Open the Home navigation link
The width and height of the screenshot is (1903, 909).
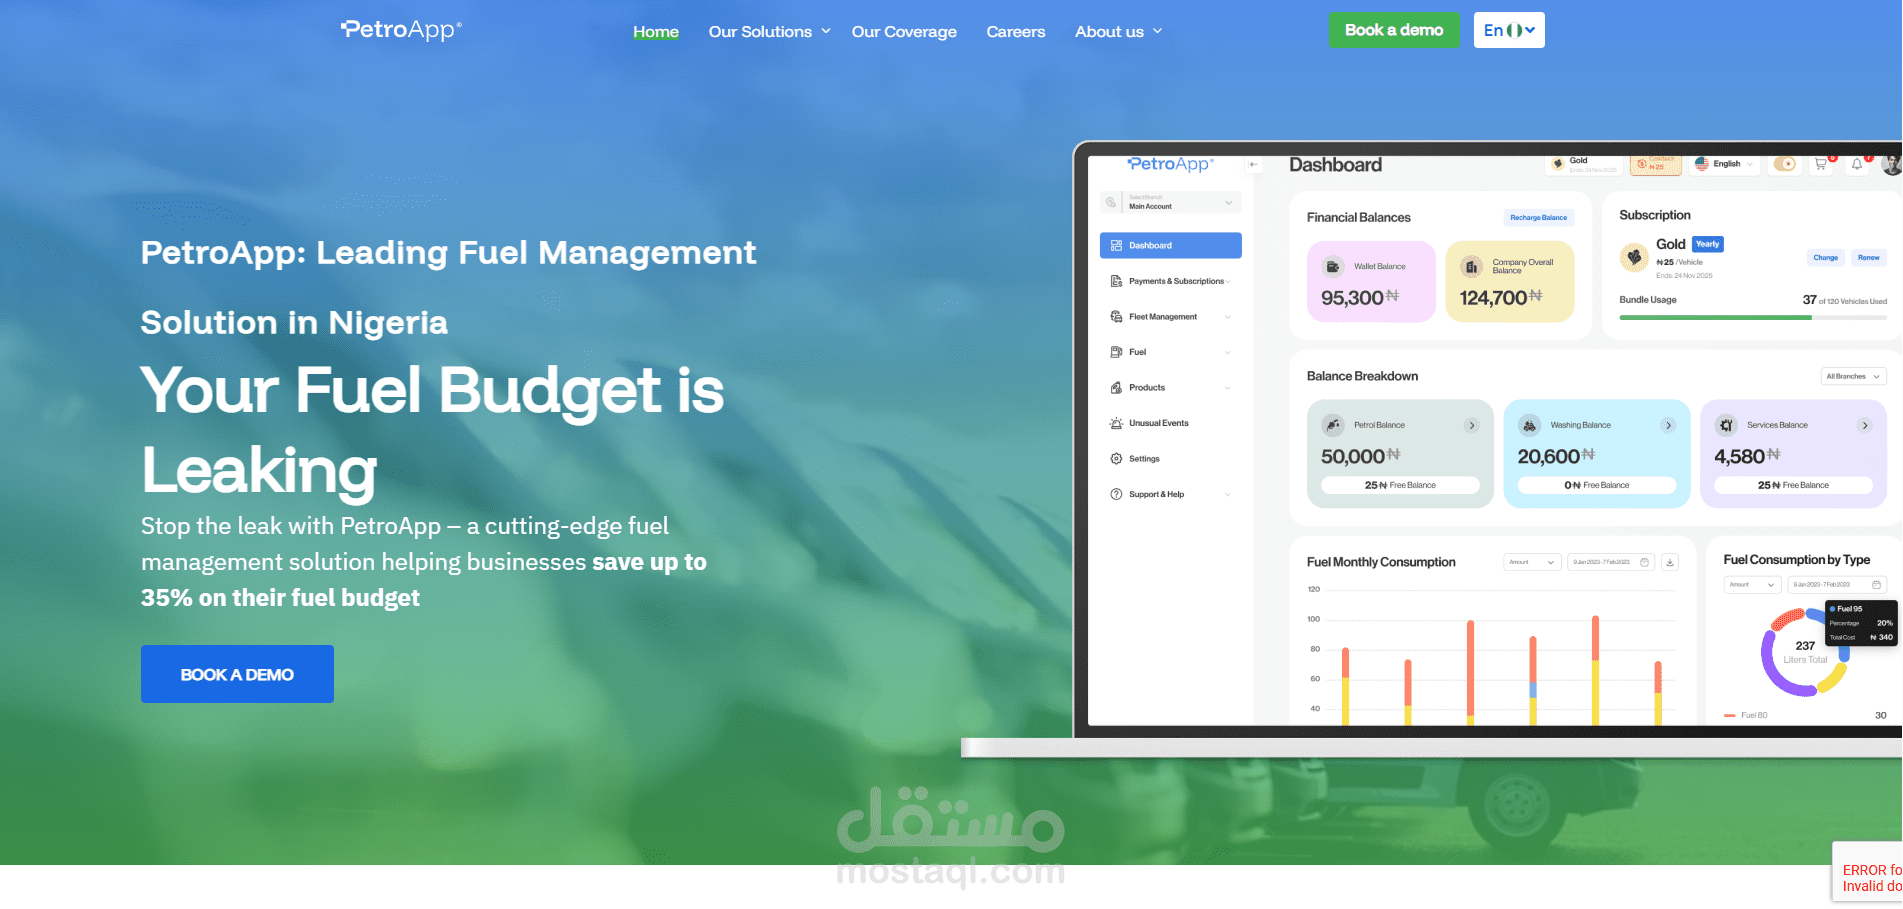coord(656,32)
